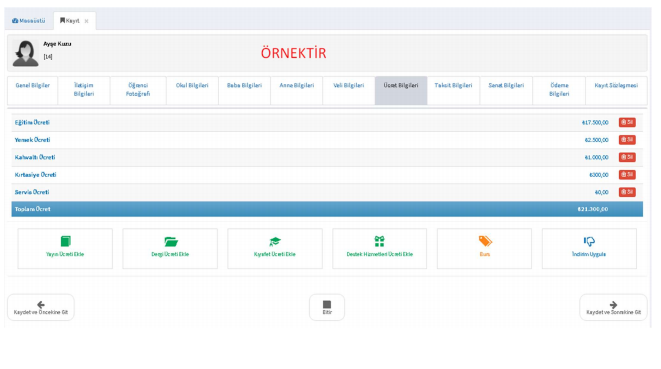
Task: Click the graduation cap Kıyafet icon
Action: click(275, 241)
